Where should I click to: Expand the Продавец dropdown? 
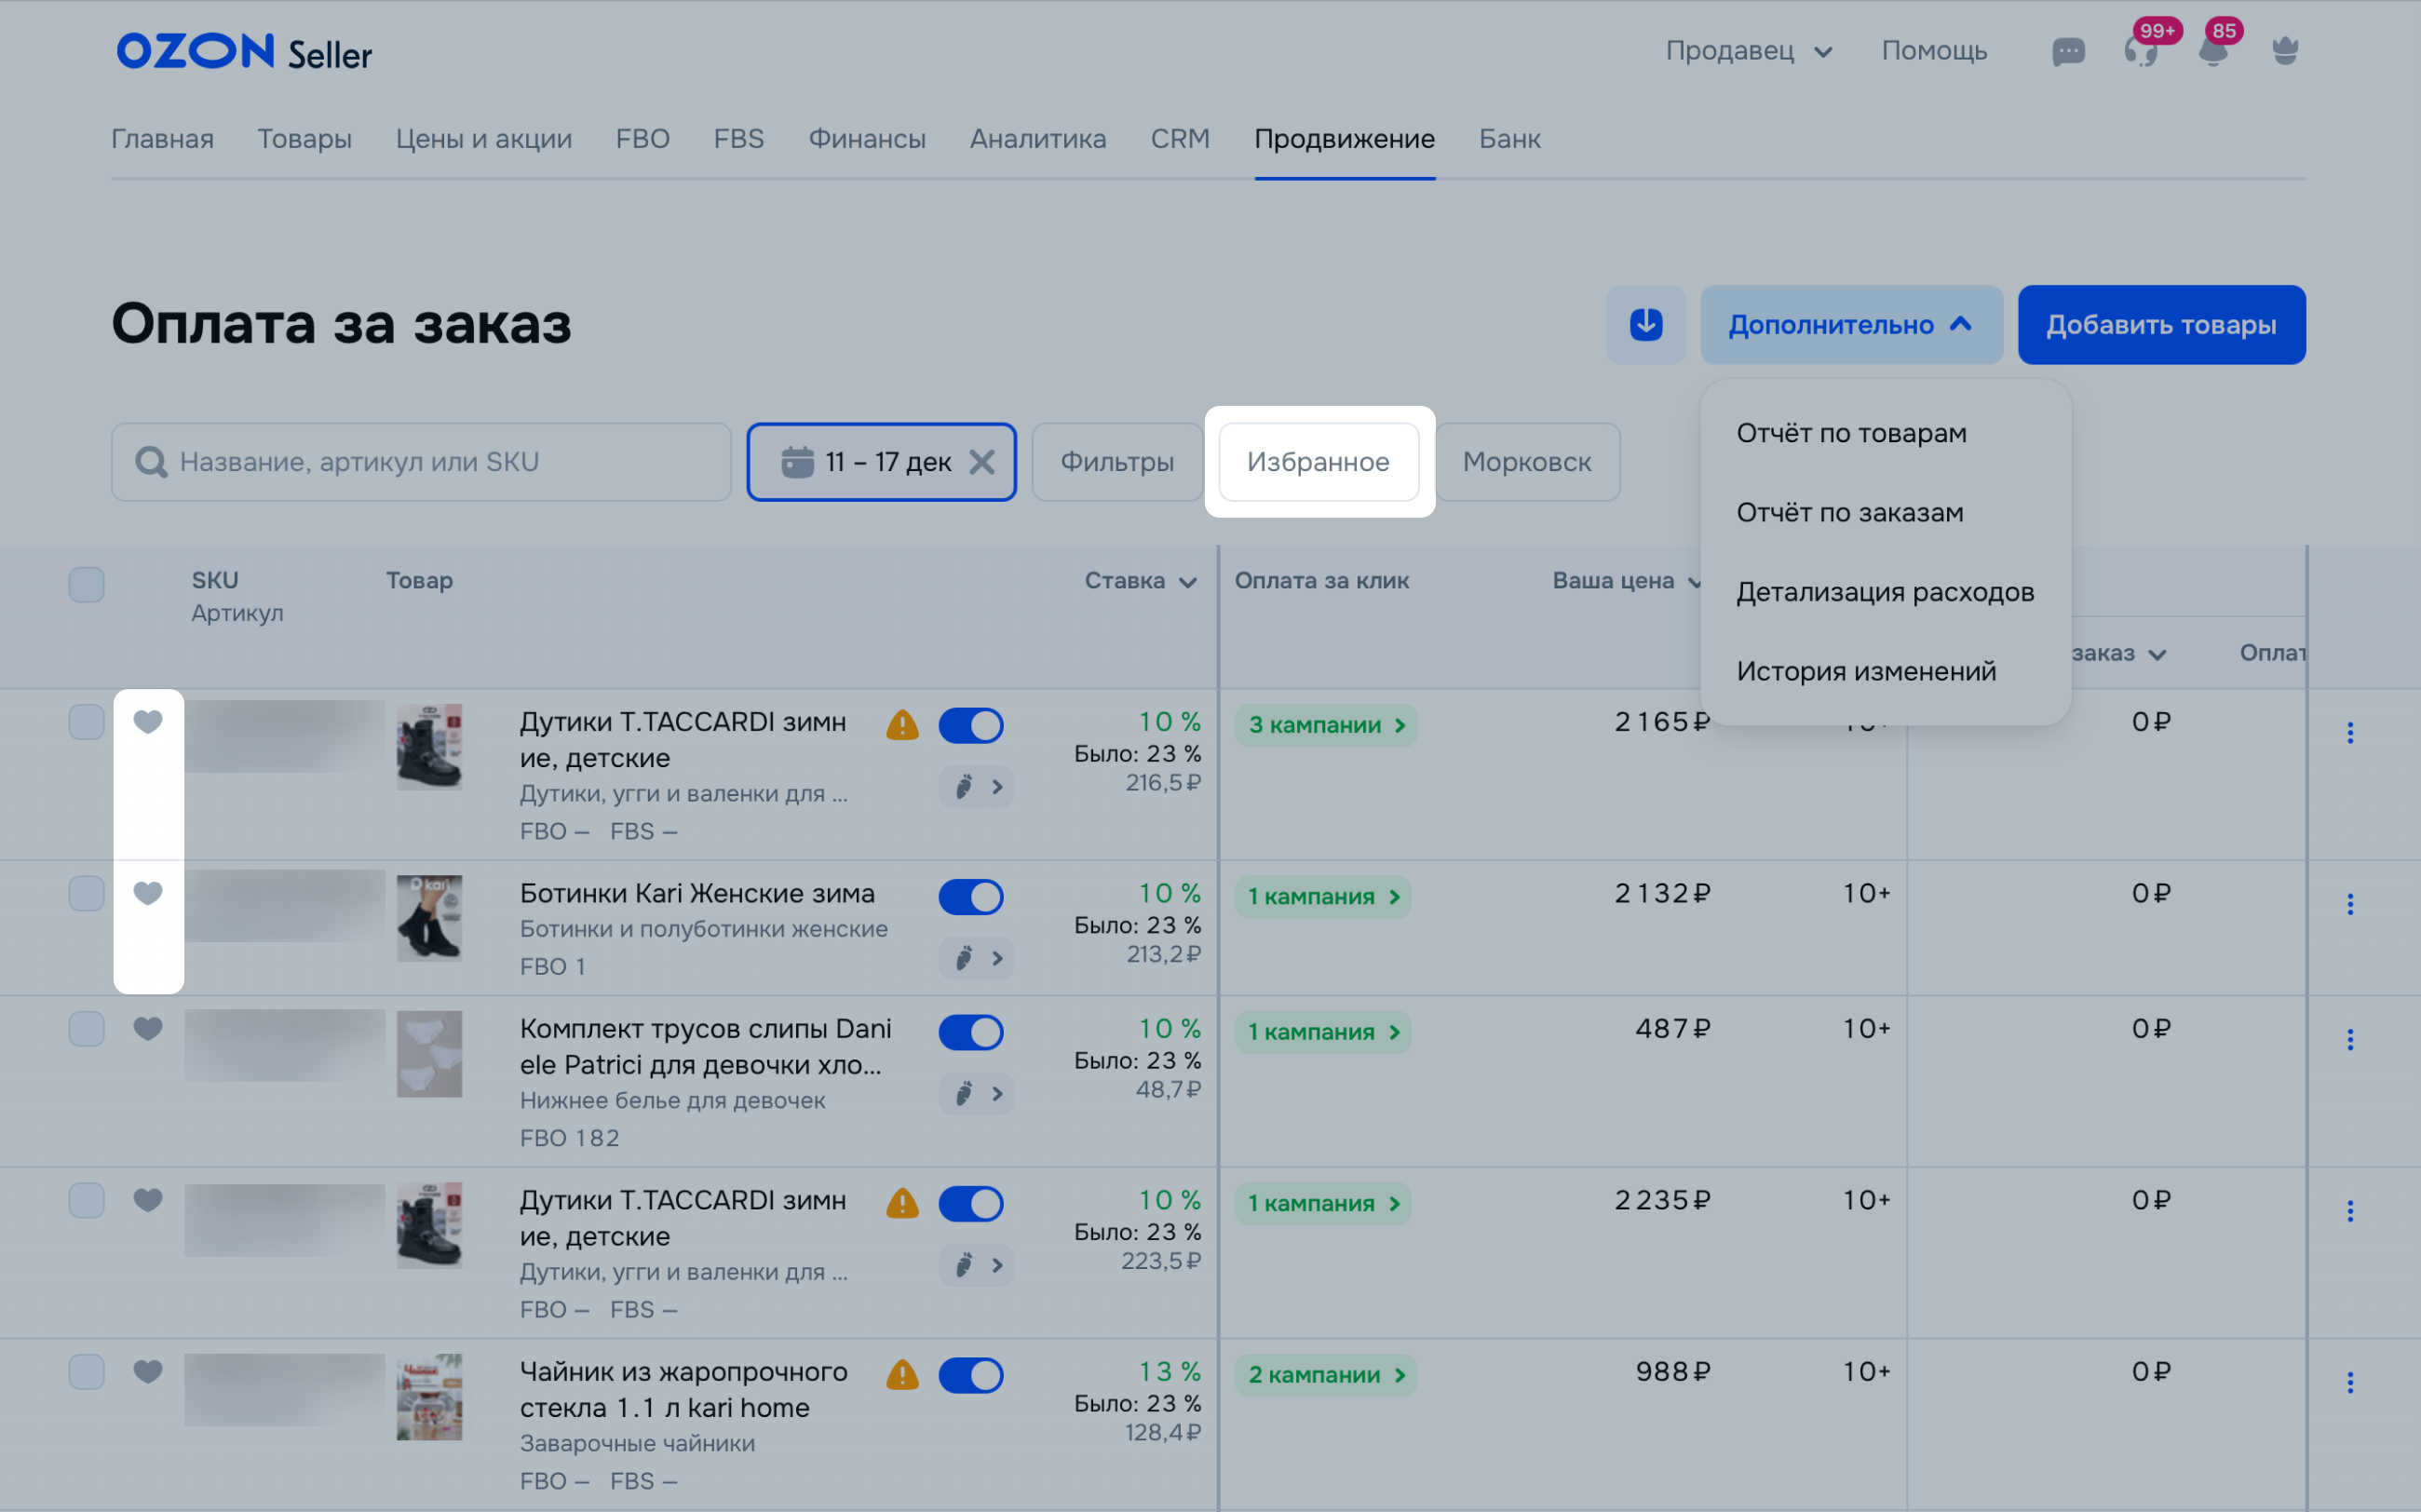point(1748,51)
